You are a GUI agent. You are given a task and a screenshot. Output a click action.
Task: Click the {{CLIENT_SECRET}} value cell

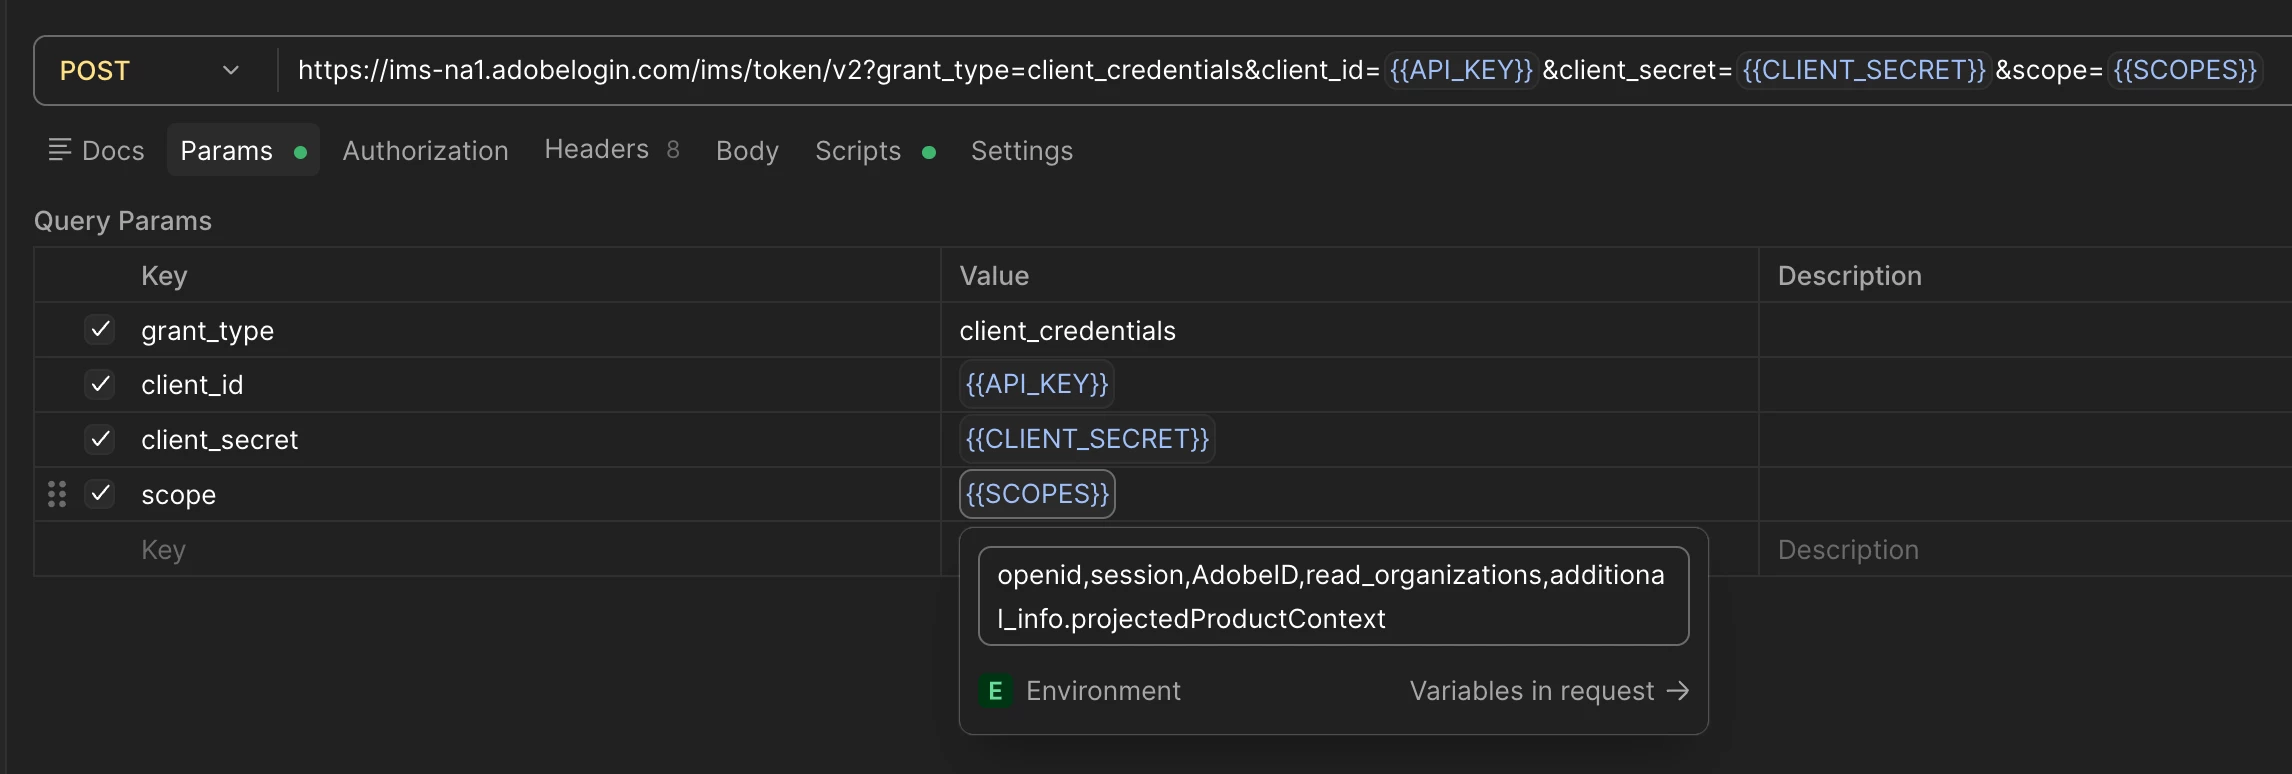(1087, 439)
